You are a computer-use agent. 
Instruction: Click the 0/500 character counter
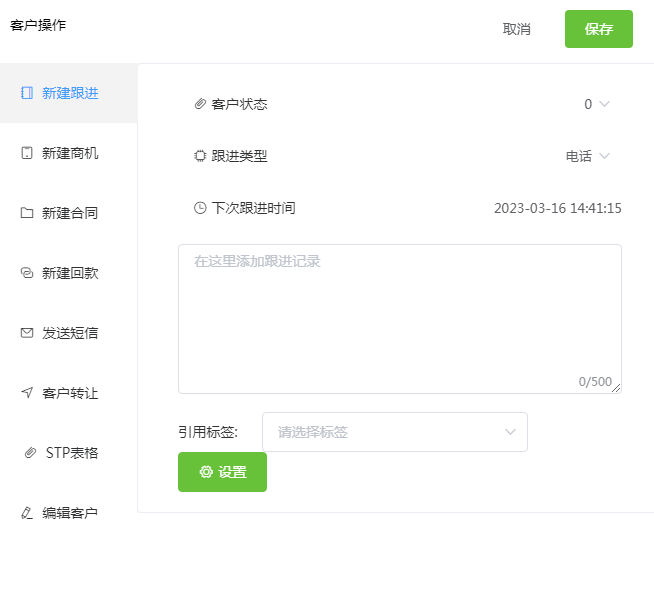click(x=595, y=382)
